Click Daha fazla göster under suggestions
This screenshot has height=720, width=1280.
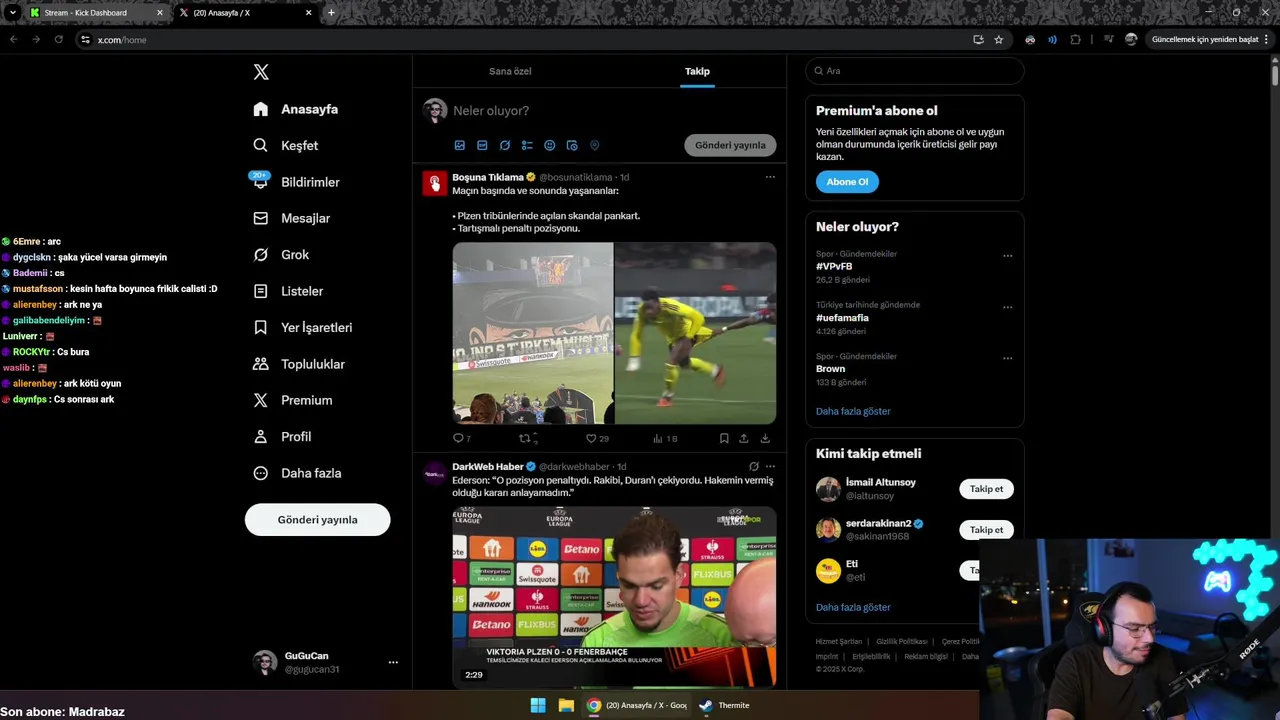click(853, 607)
